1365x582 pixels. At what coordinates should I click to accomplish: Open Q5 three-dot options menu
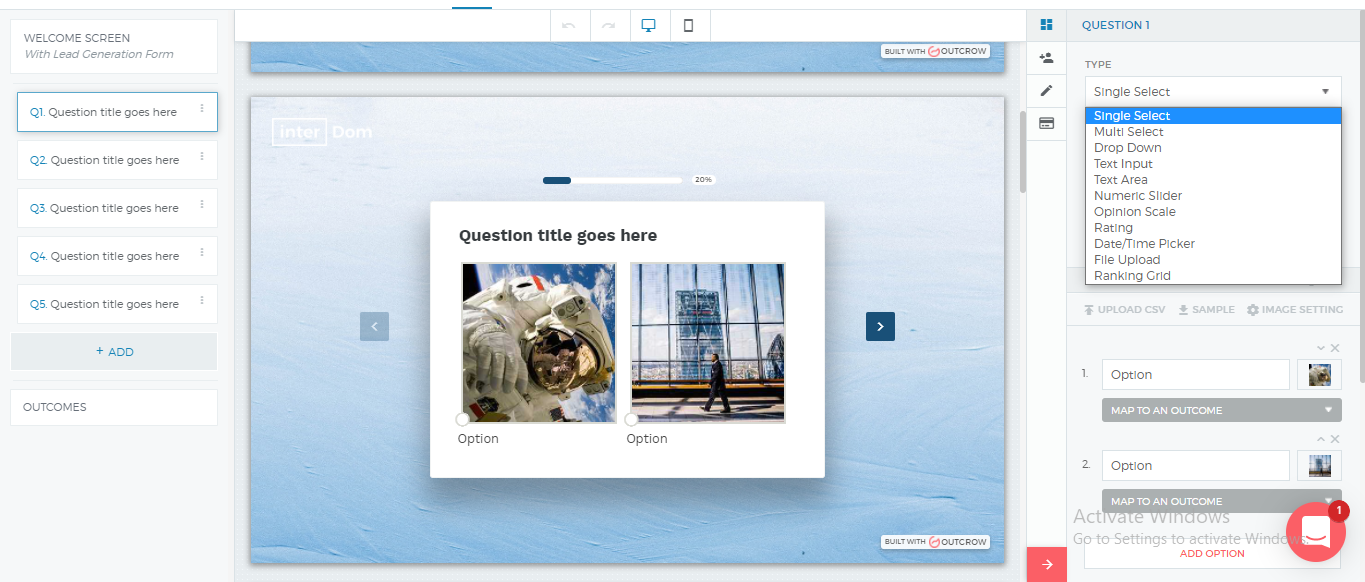[202, 300]
